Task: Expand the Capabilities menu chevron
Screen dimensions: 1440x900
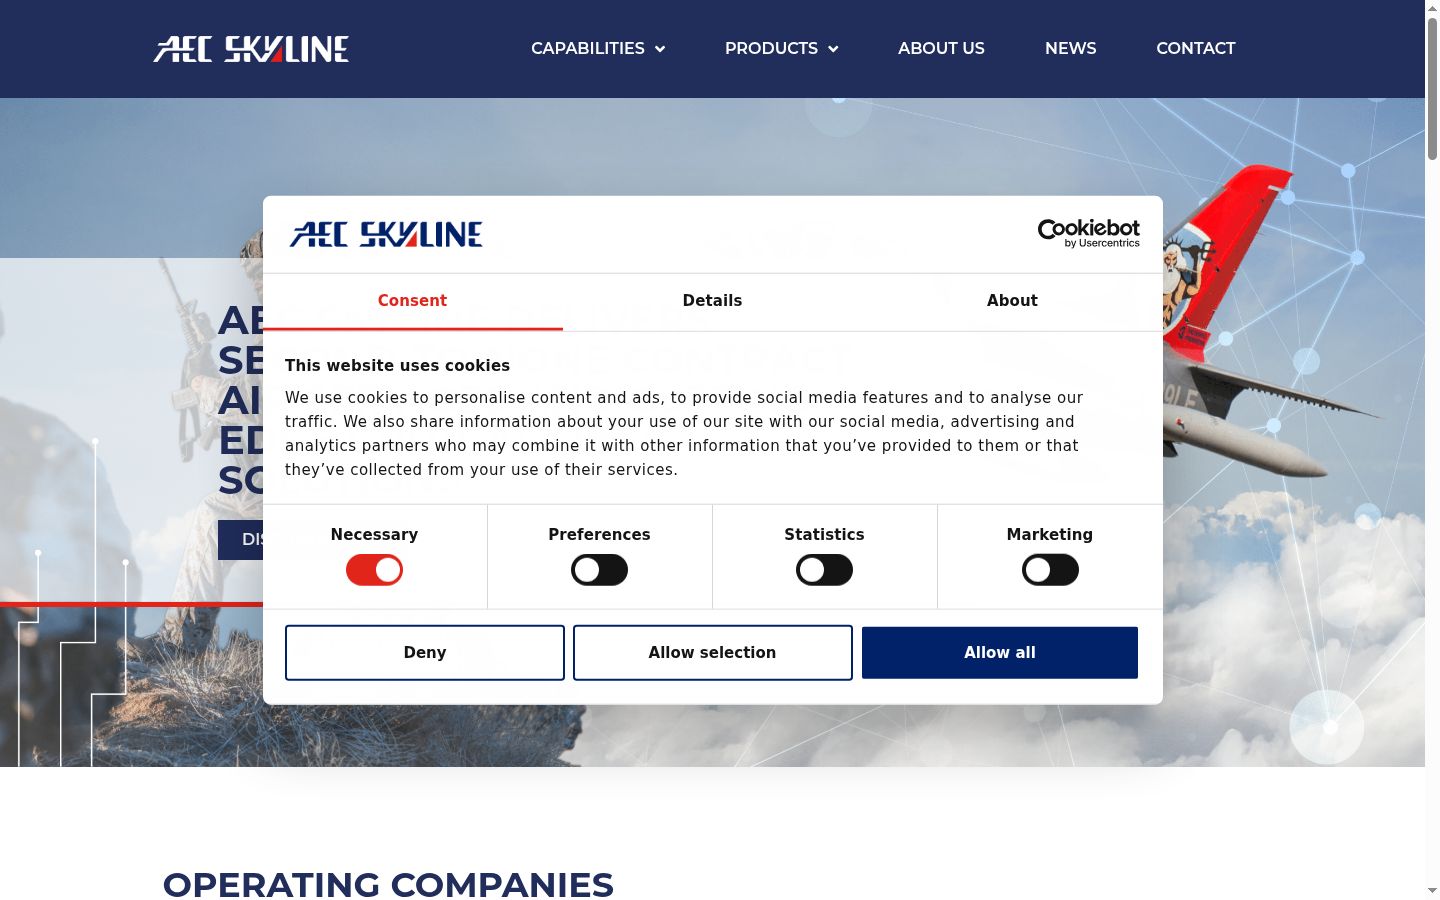Action: point(660,49)
